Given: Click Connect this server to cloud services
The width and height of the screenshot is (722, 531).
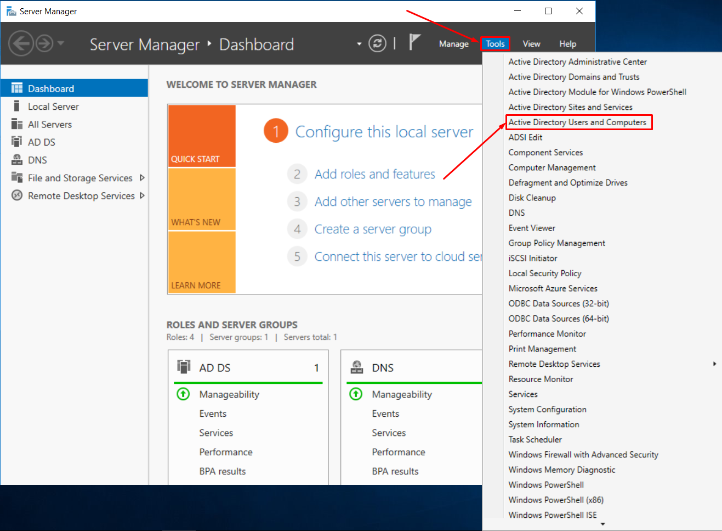Looking at the screenshot, I should [x=398, y=257].
